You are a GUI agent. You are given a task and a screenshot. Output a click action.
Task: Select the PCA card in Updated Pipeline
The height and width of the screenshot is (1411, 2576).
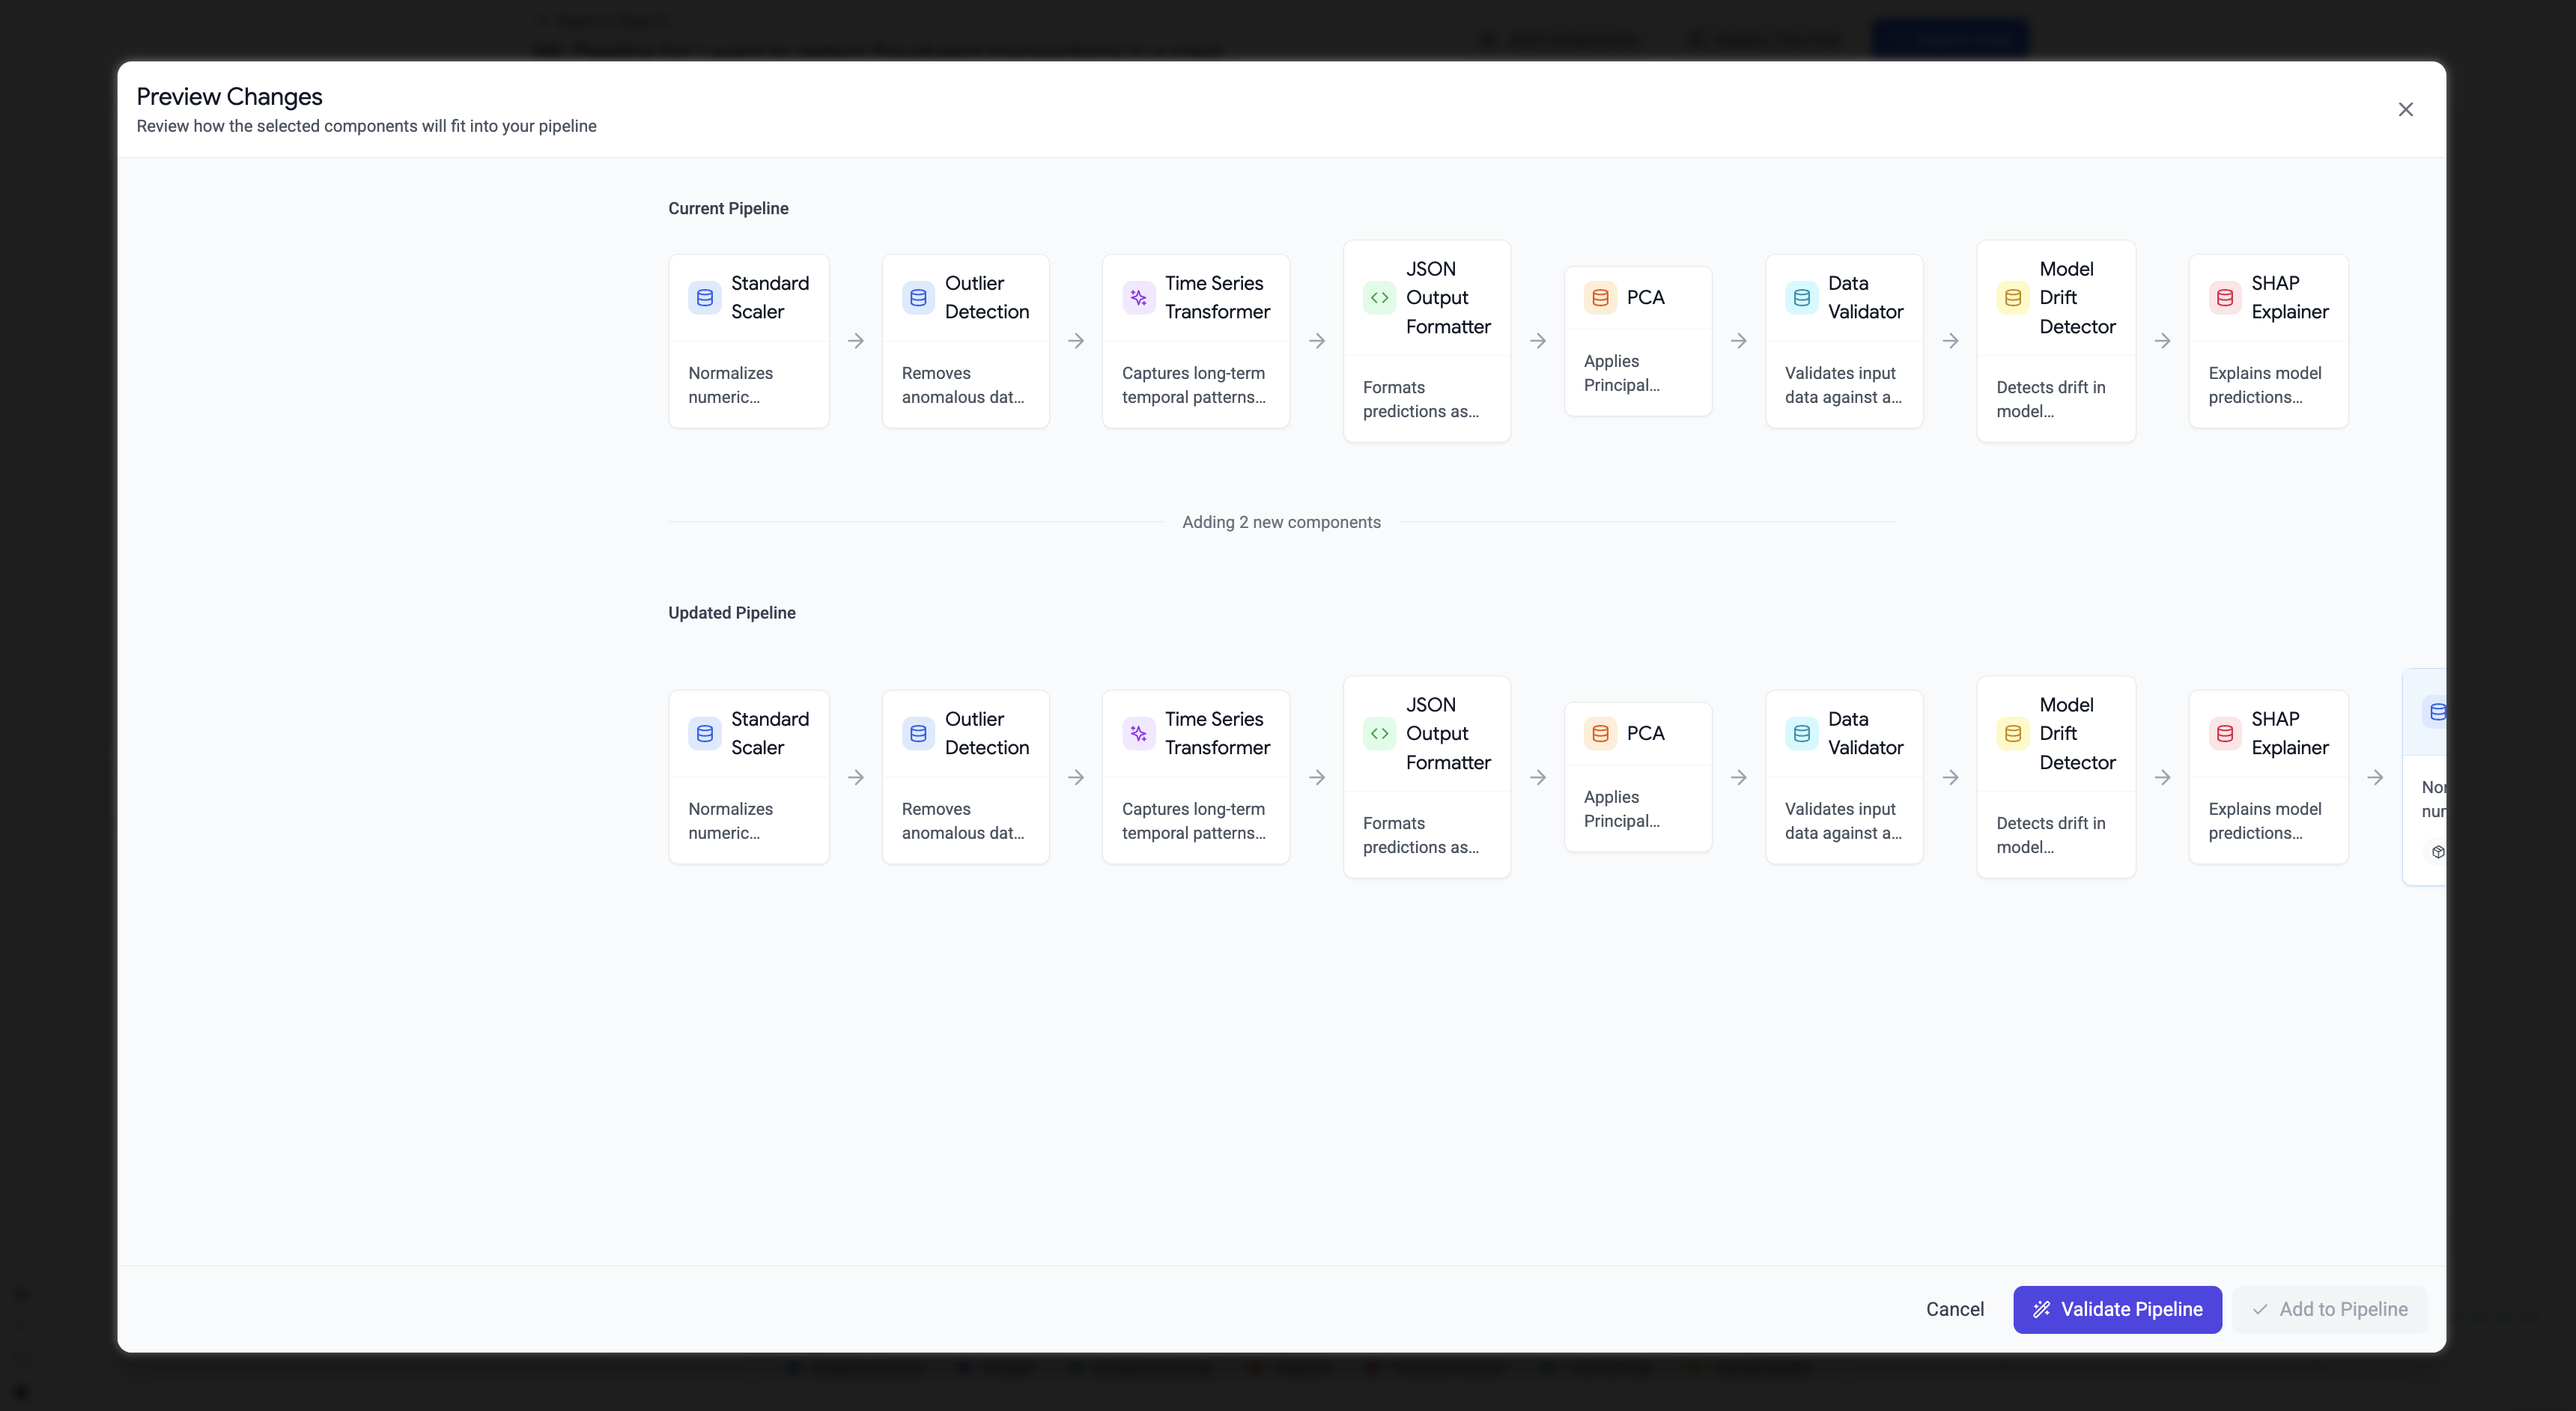click(1637, 777)
